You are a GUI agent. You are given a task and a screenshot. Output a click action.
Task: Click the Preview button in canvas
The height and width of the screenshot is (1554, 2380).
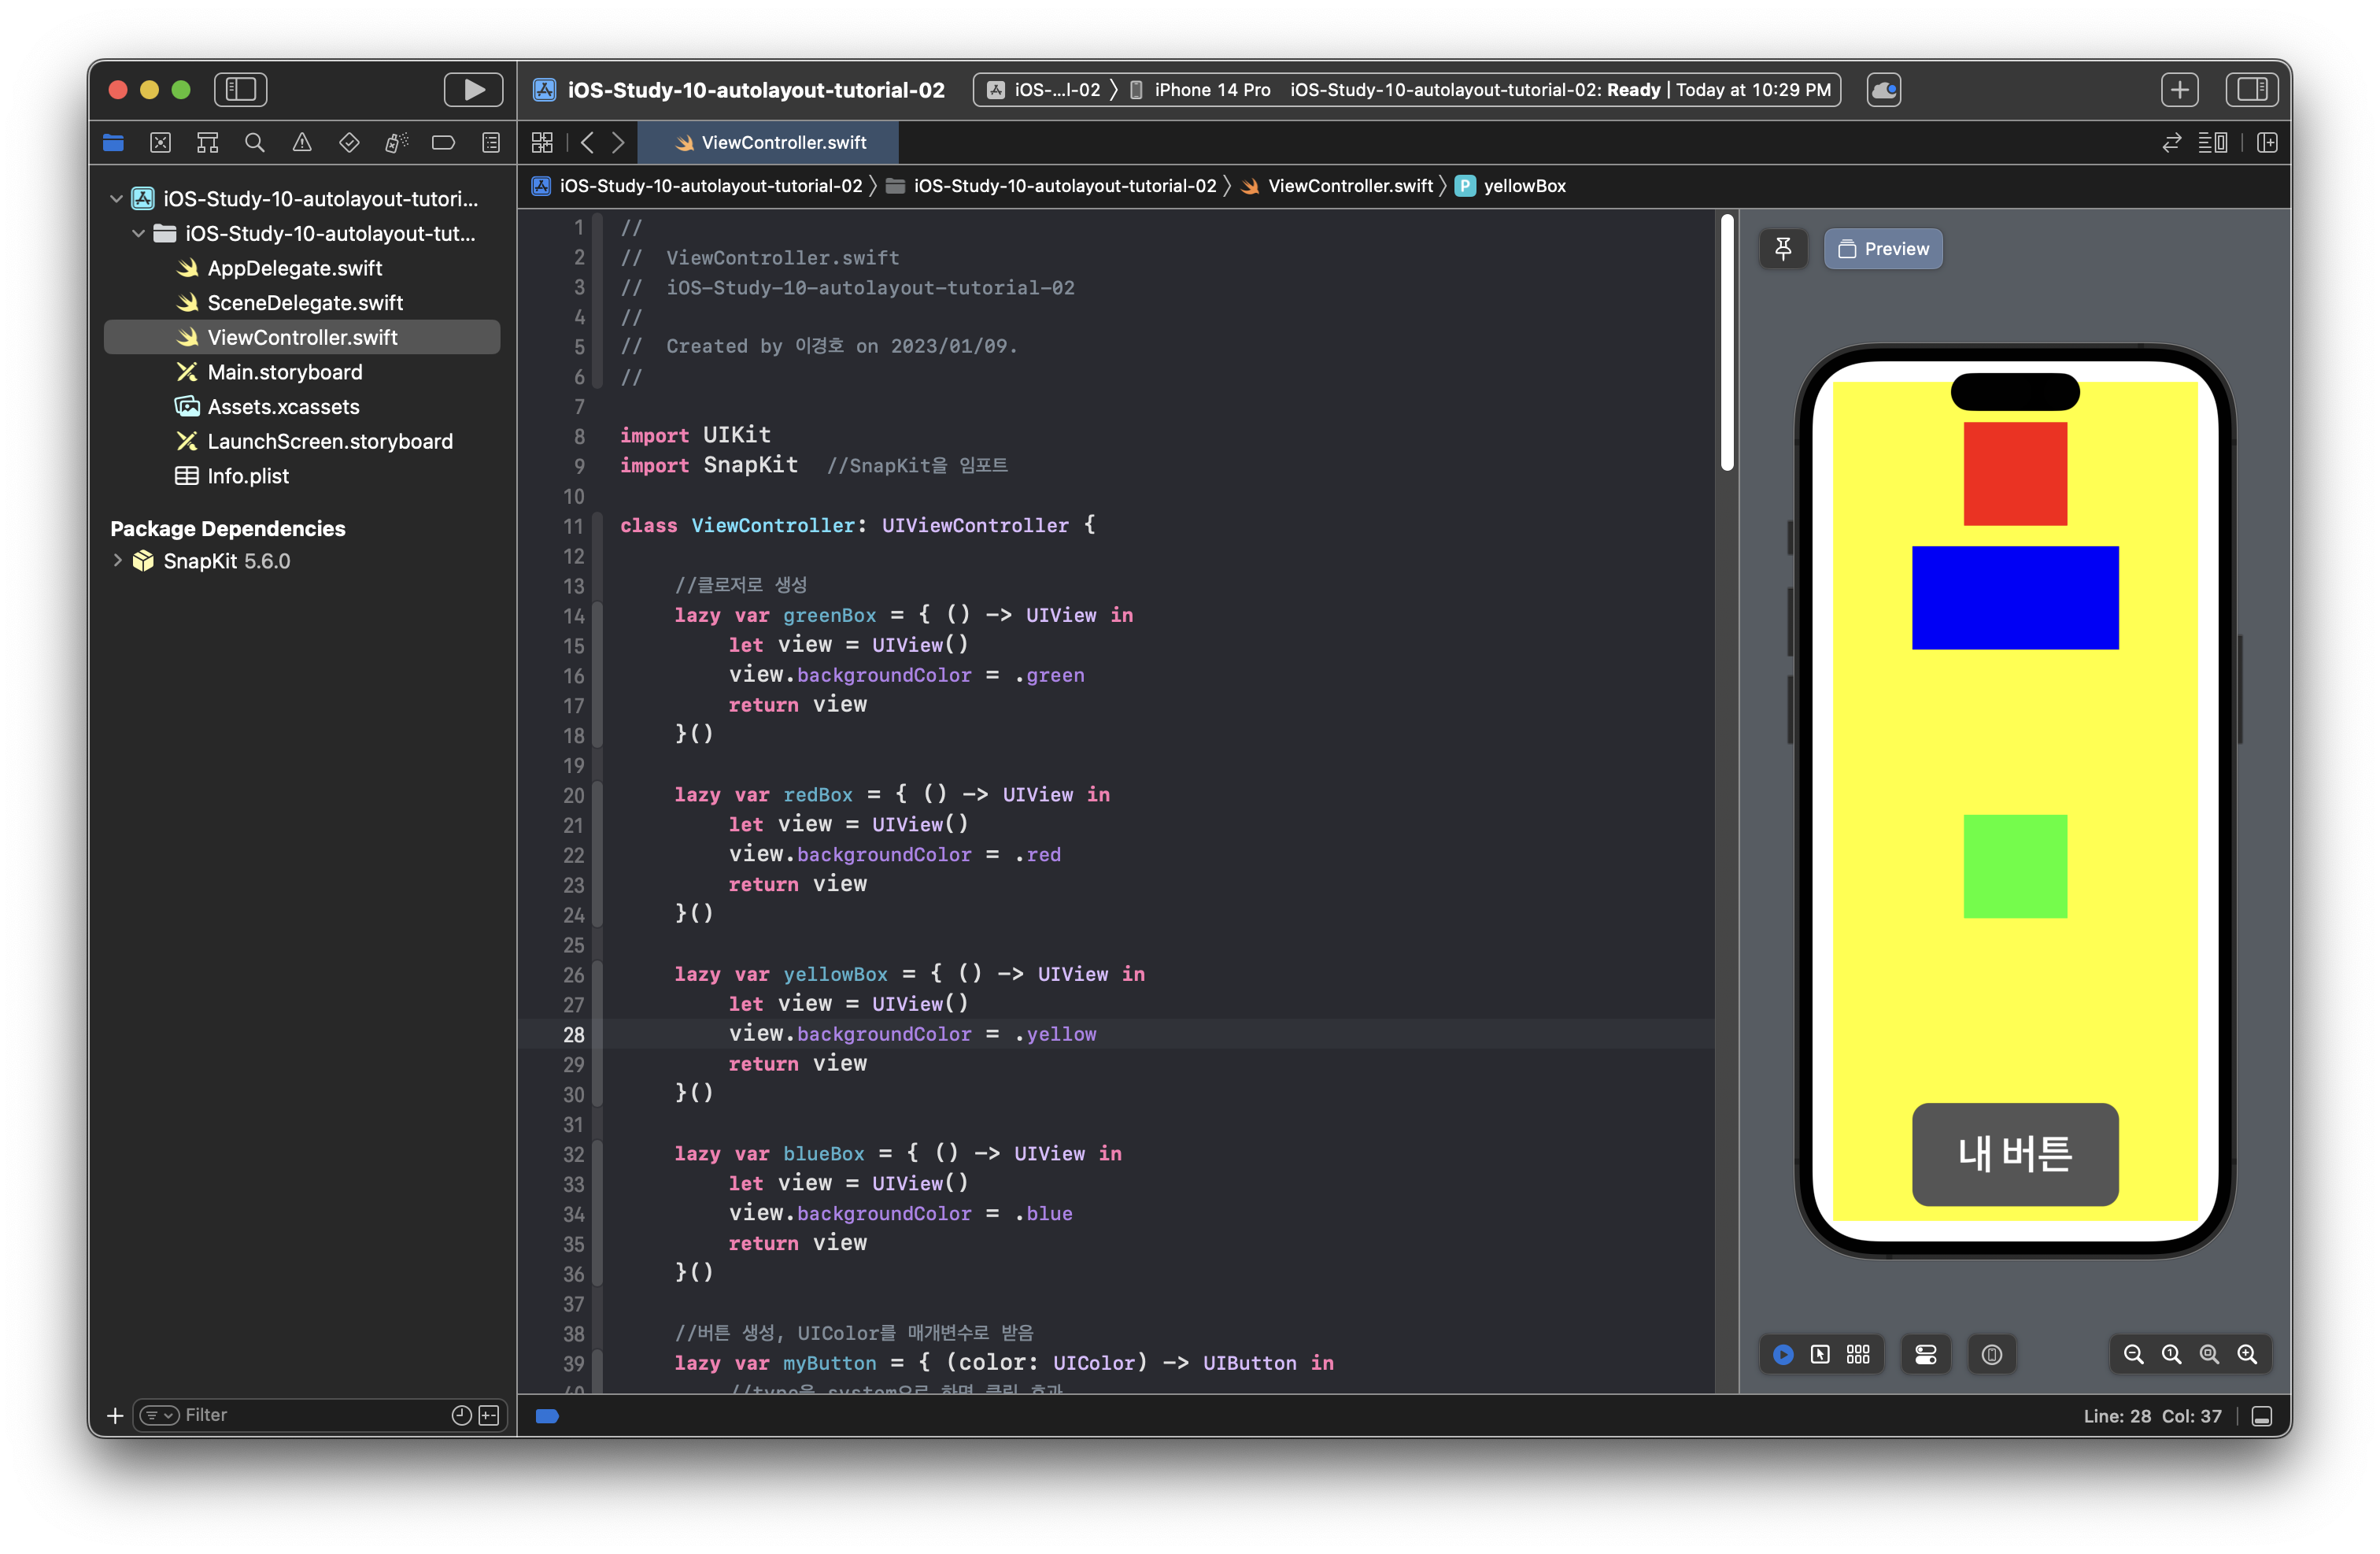coord(1883,249)
